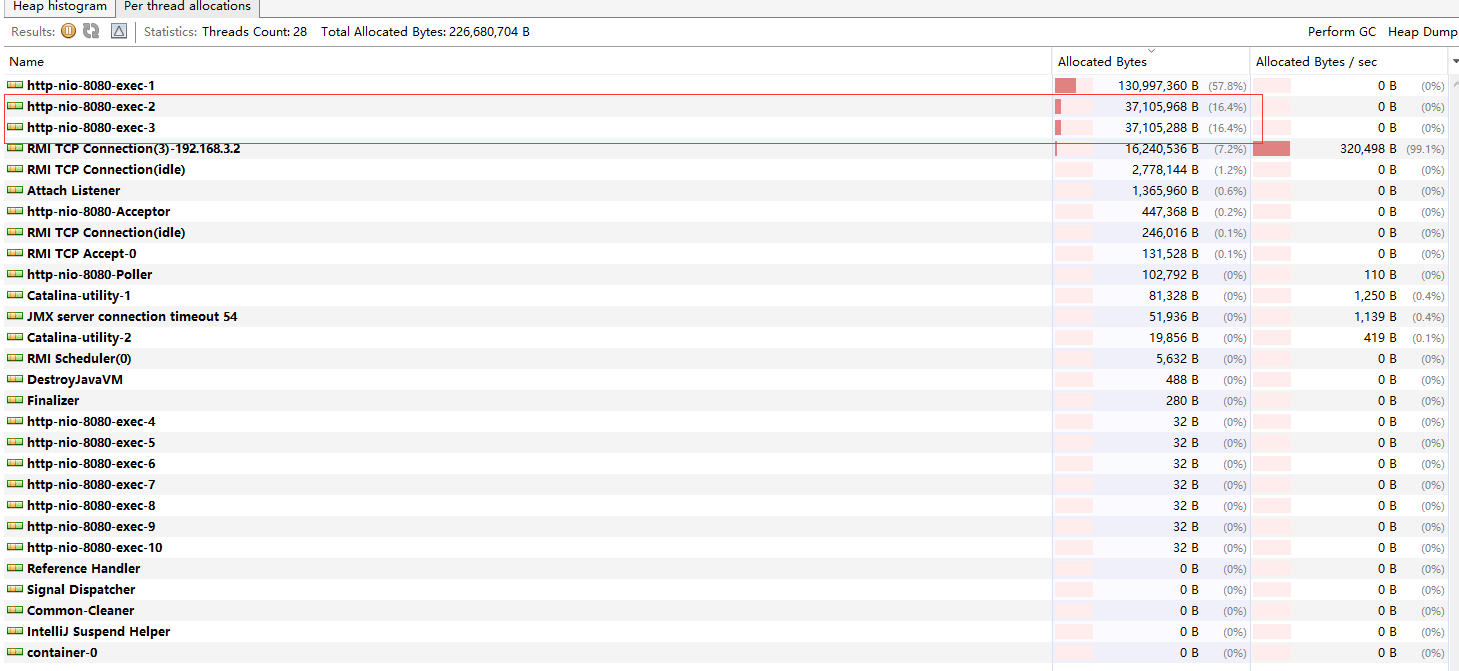
Task: Click thread icon beside Catalina-utility-1
Action: point(15,295)
